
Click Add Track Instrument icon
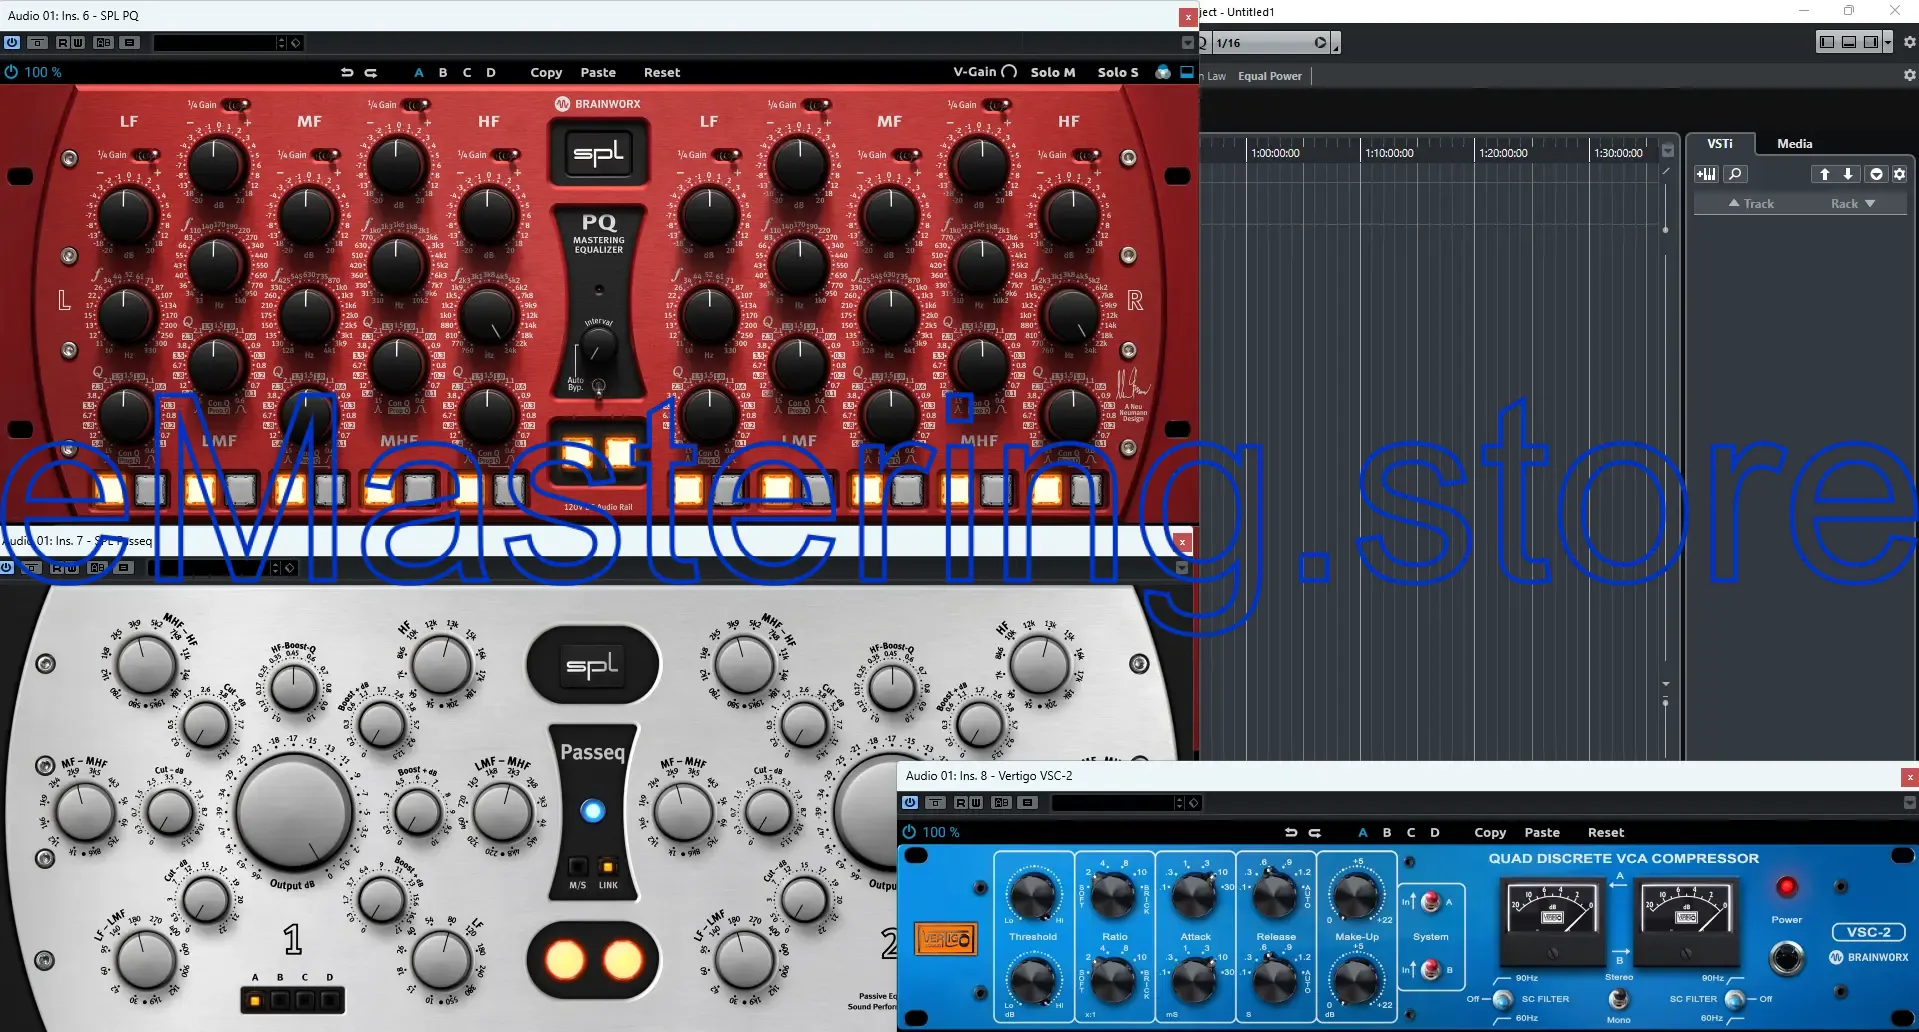(1706, 174)
